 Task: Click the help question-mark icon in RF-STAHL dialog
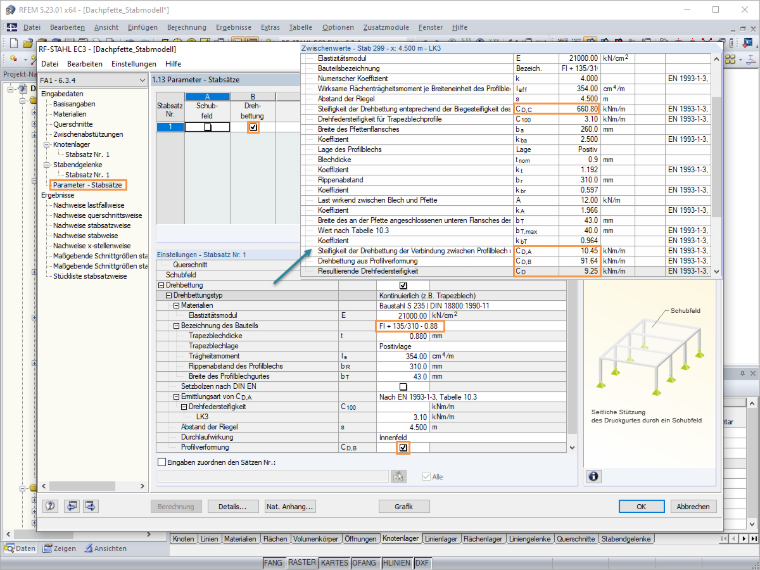[50, 506]
